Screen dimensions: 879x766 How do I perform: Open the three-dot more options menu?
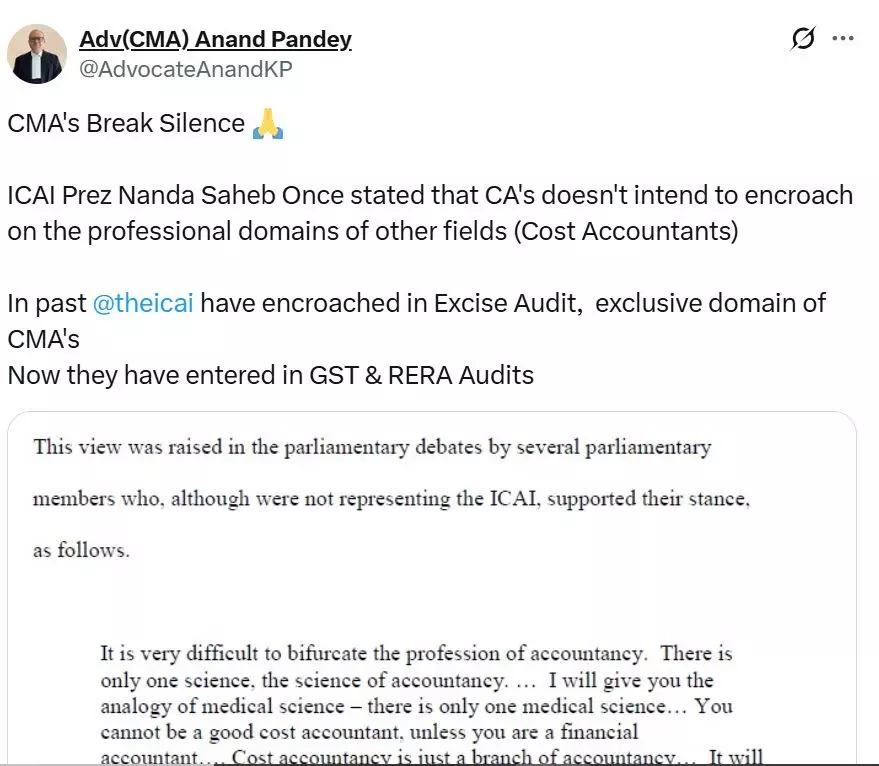click(843, 38)
